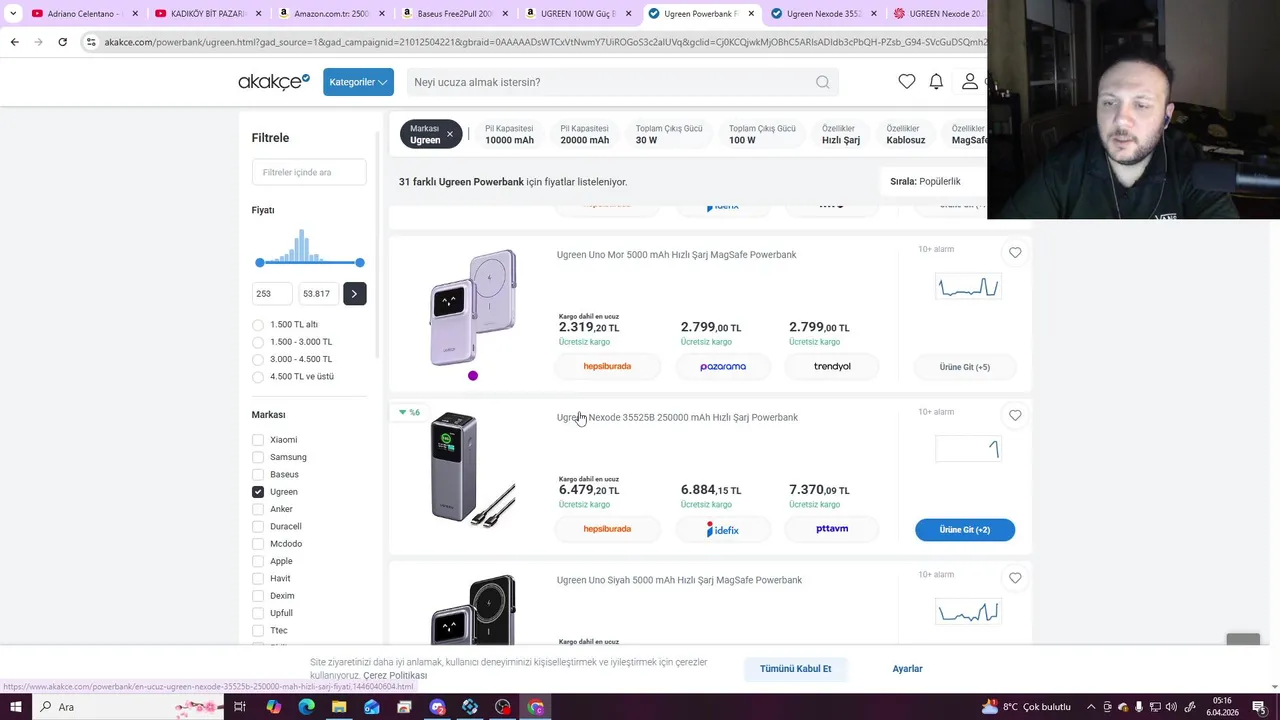Viewport: 1280px width, 720px height.
Task: Go back in browser
Action: point(14,42)
